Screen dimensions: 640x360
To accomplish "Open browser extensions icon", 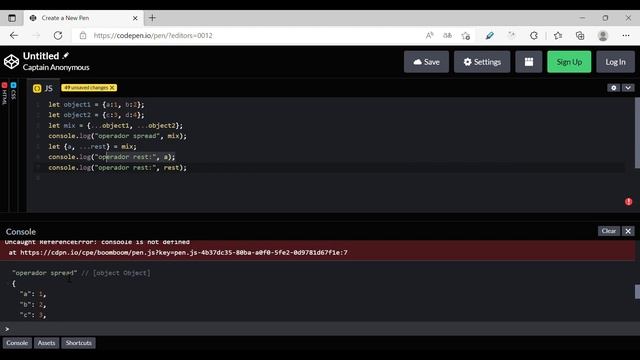I will (x=534, y=36).
